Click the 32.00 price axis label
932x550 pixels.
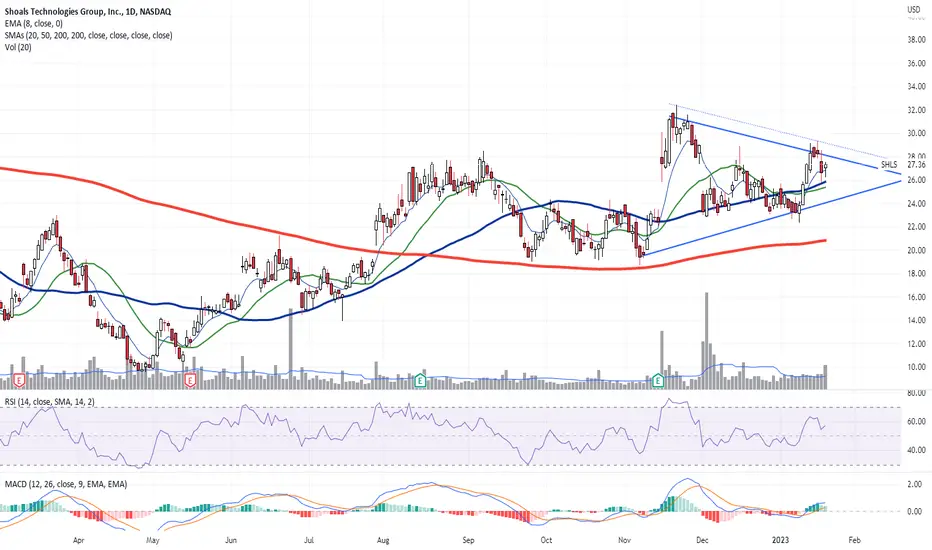(916, 110)
